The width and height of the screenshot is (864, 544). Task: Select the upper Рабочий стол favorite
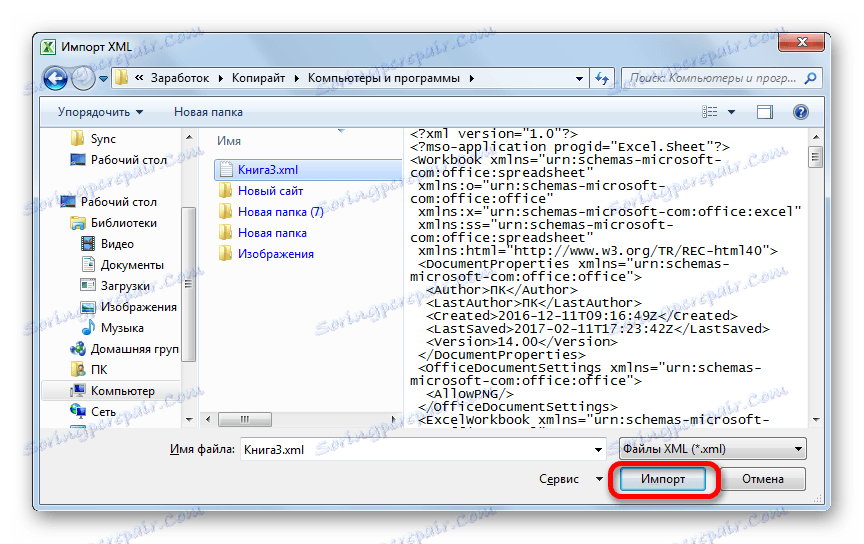128,160
